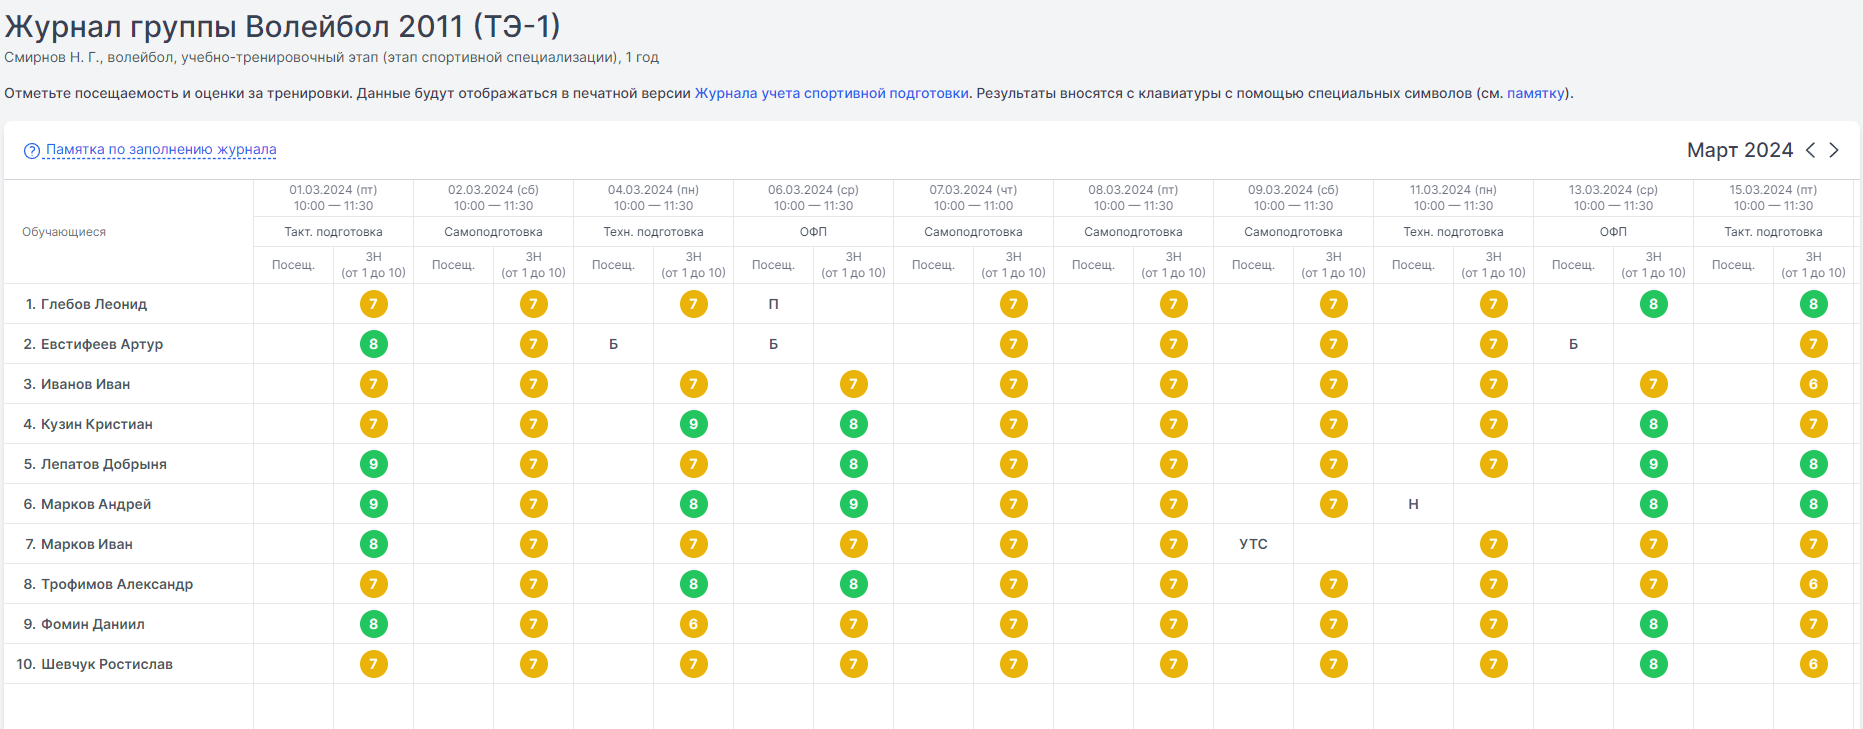
Task: Click Марков Андрей grade 8 on 04.03.2024
Action: 694,504
